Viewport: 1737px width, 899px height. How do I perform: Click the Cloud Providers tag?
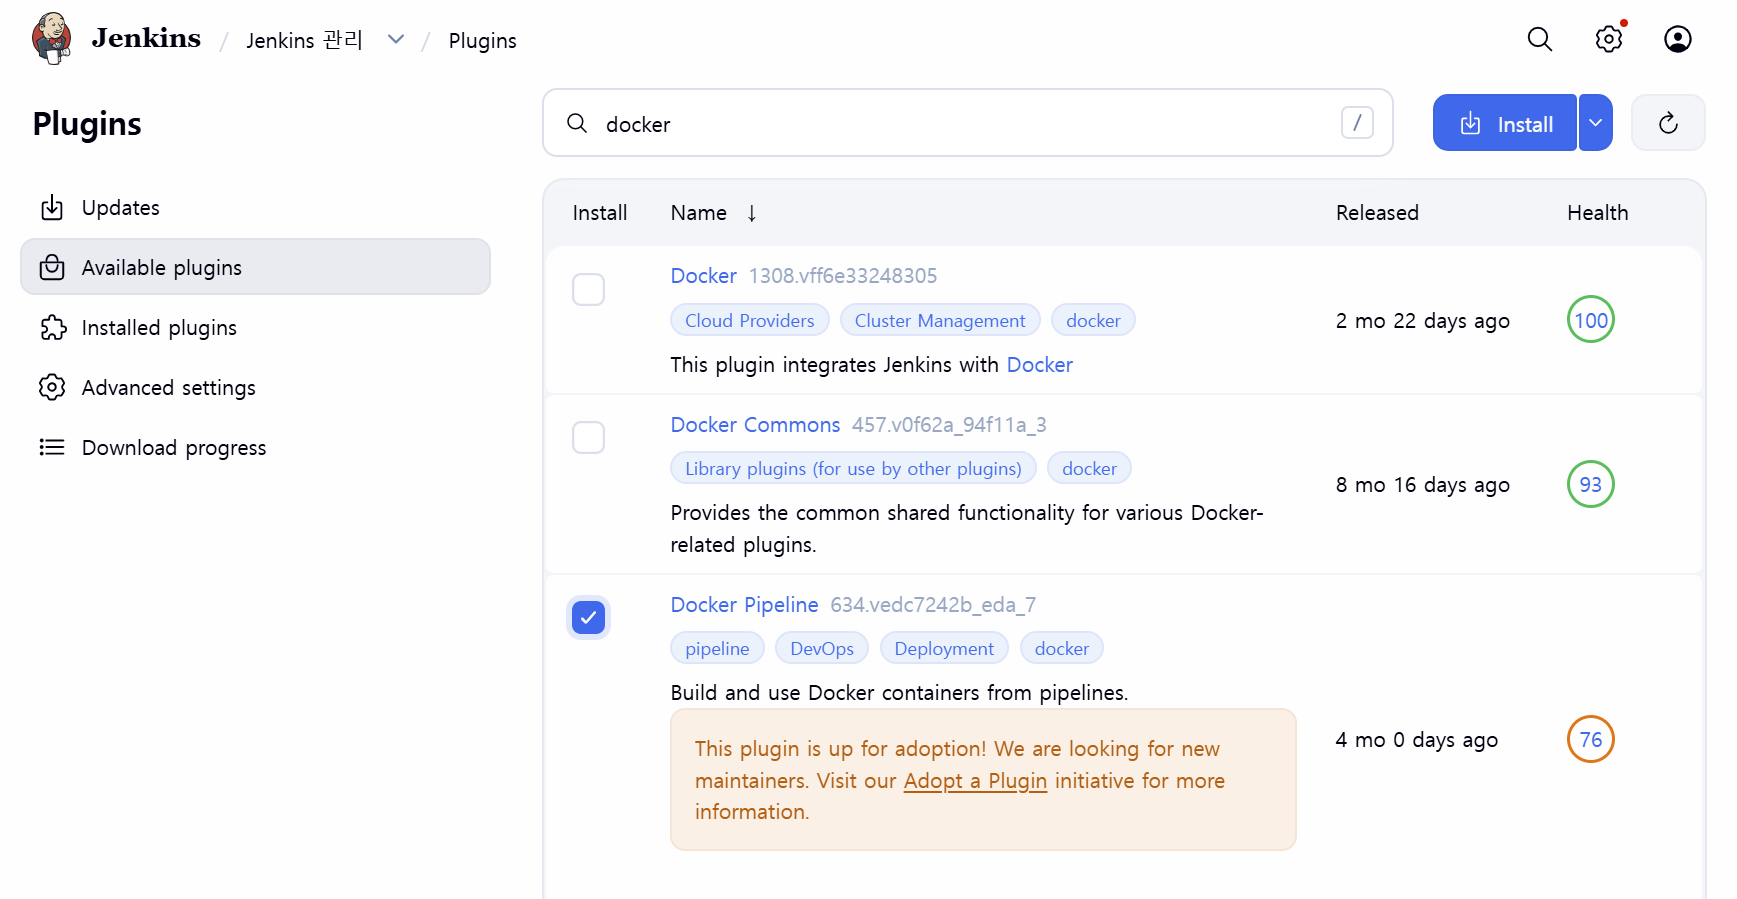[750, 320]
